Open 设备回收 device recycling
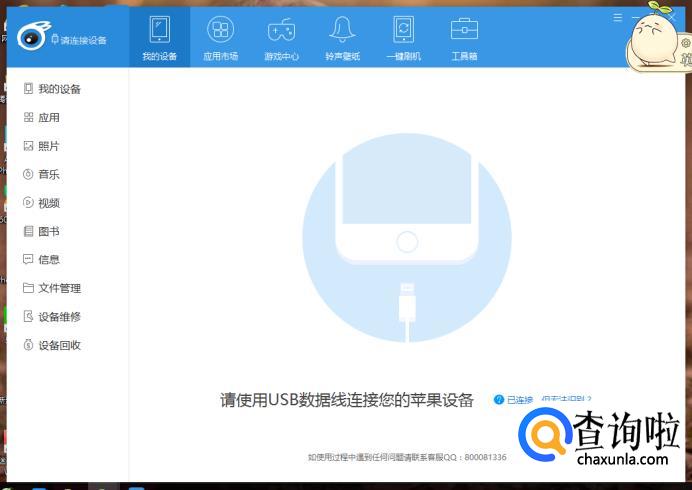 click(59, 345)
